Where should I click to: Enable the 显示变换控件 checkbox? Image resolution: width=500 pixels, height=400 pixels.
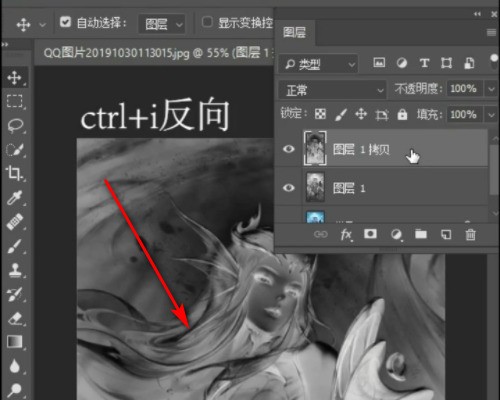point(207,22)
